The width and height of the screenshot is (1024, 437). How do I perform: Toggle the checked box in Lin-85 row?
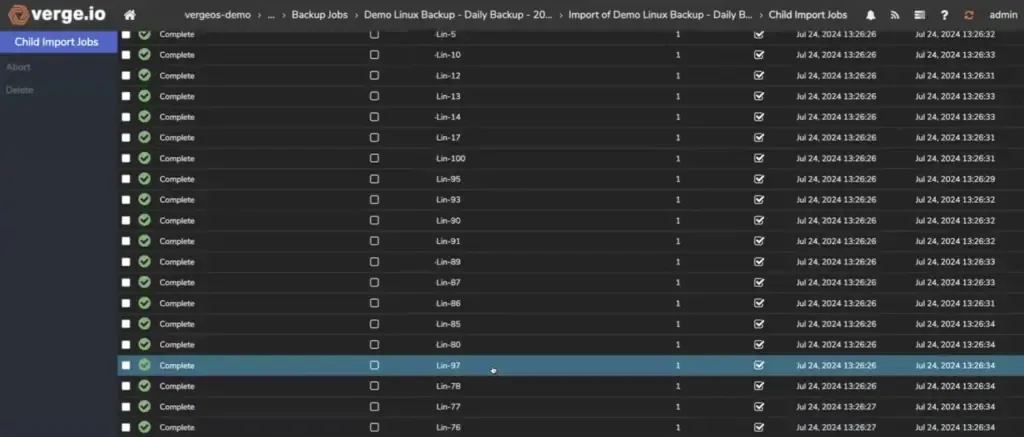[x=758, y=324]
